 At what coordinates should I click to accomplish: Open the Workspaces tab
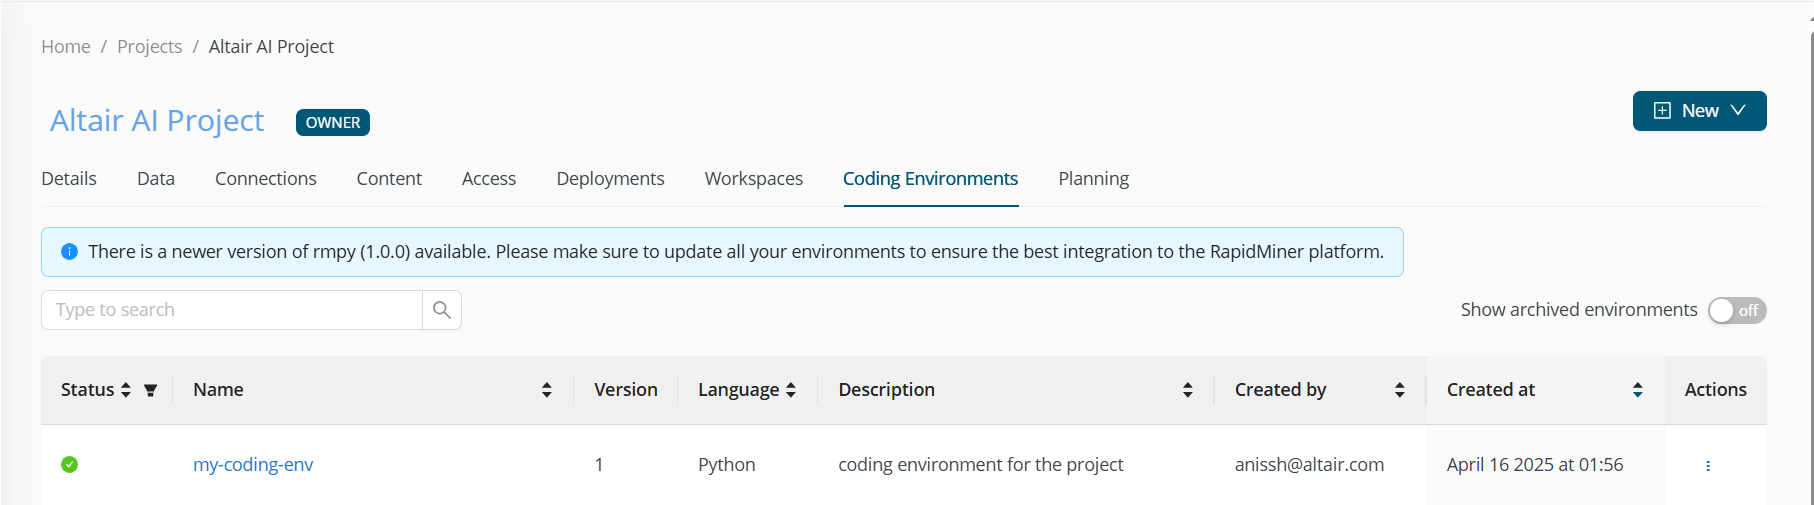pos(754,178)
